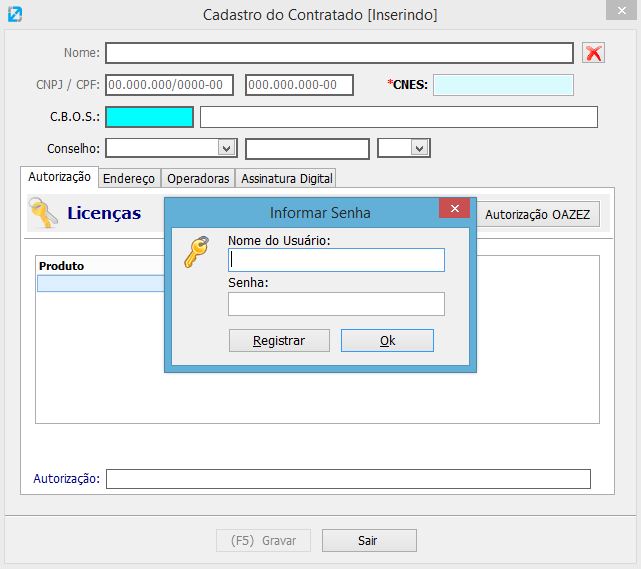Click the Registrar button
This screenshot has height=569, width=641.
tap(279, 341)
